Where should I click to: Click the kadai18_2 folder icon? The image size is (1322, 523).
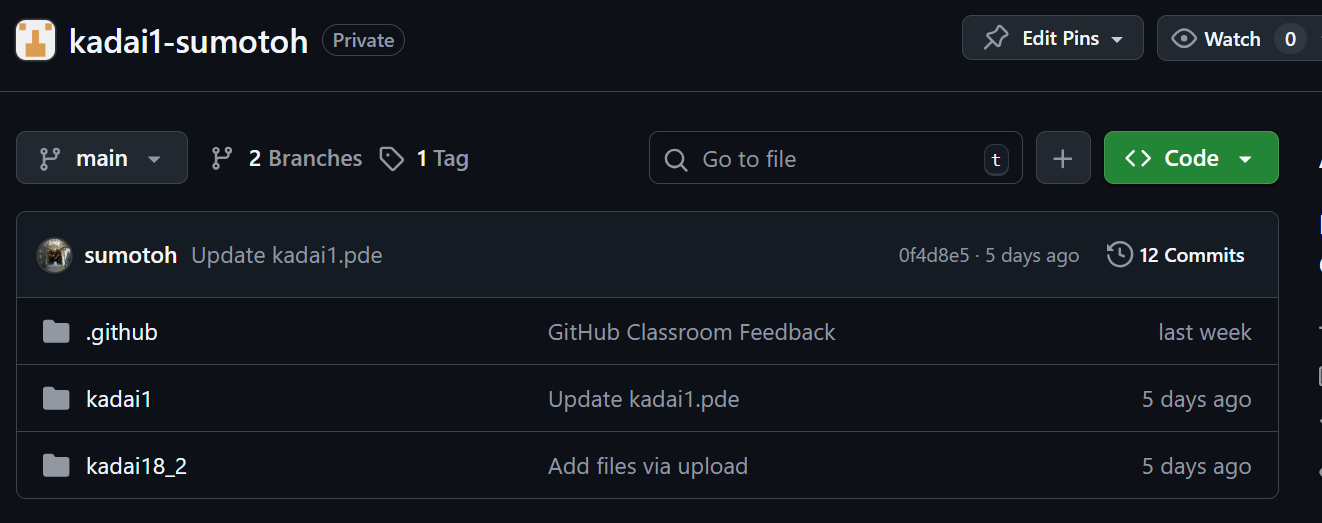pyautogui.click(x=56, y=466)
